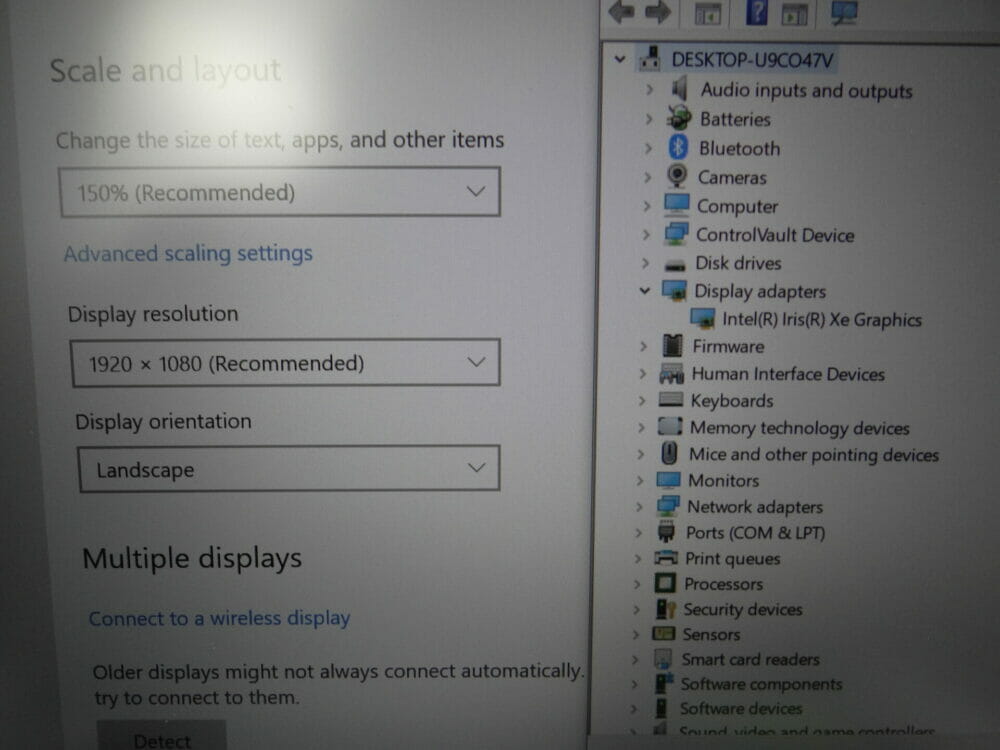Select the Disk drives row
The width and height of the screenshot is (1000, 750).
pyautogui.click(x=738, y=263)
